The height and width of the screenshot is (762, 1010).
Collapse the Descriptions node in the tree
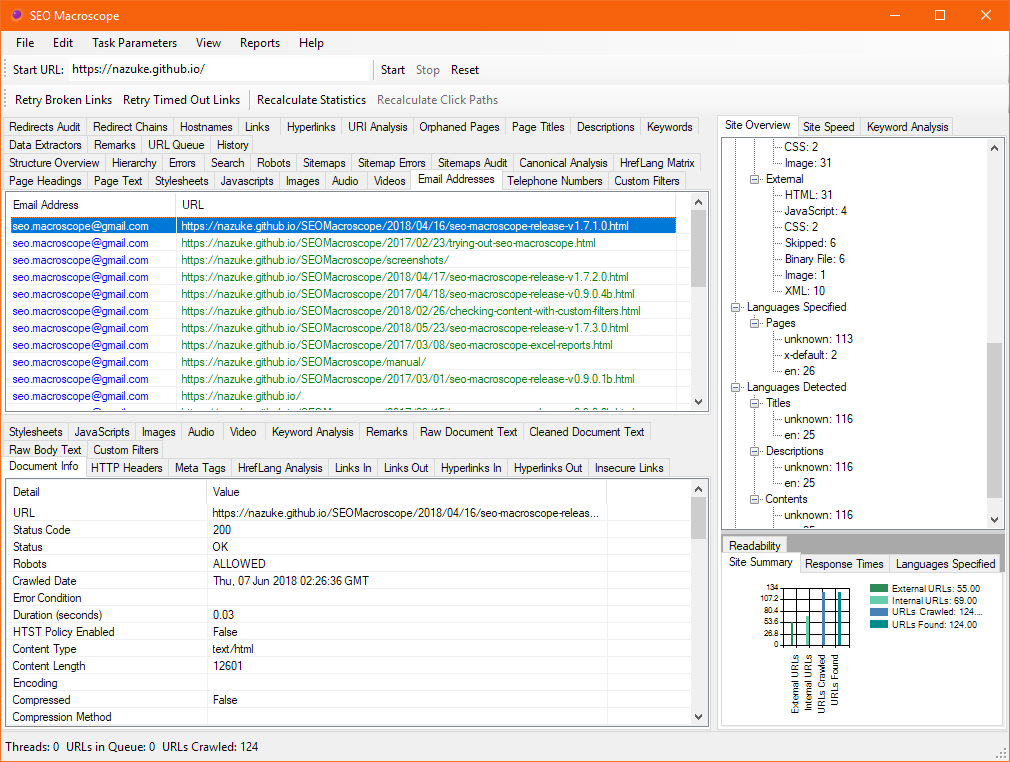(x=754, y=452)
